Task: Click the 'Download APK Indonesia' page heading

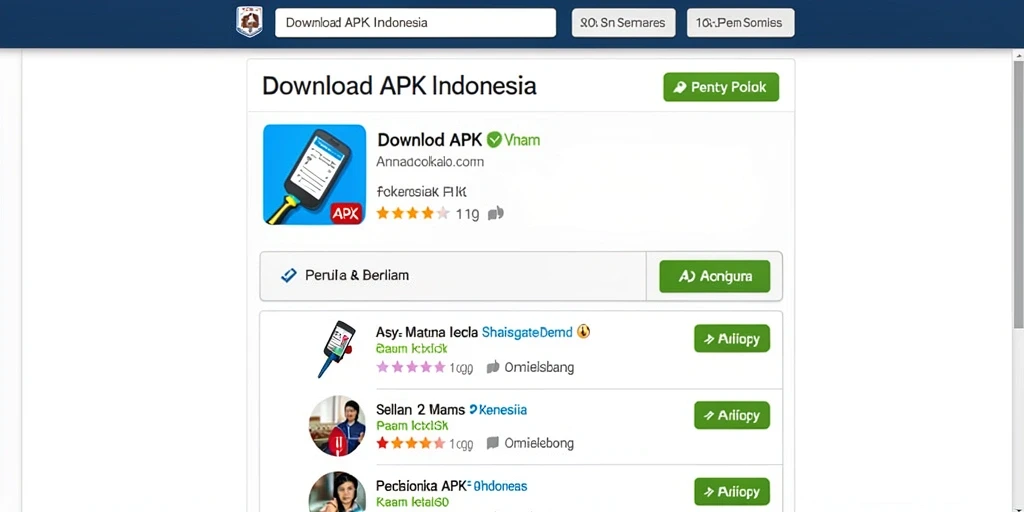Action: (x=399, y=86)
